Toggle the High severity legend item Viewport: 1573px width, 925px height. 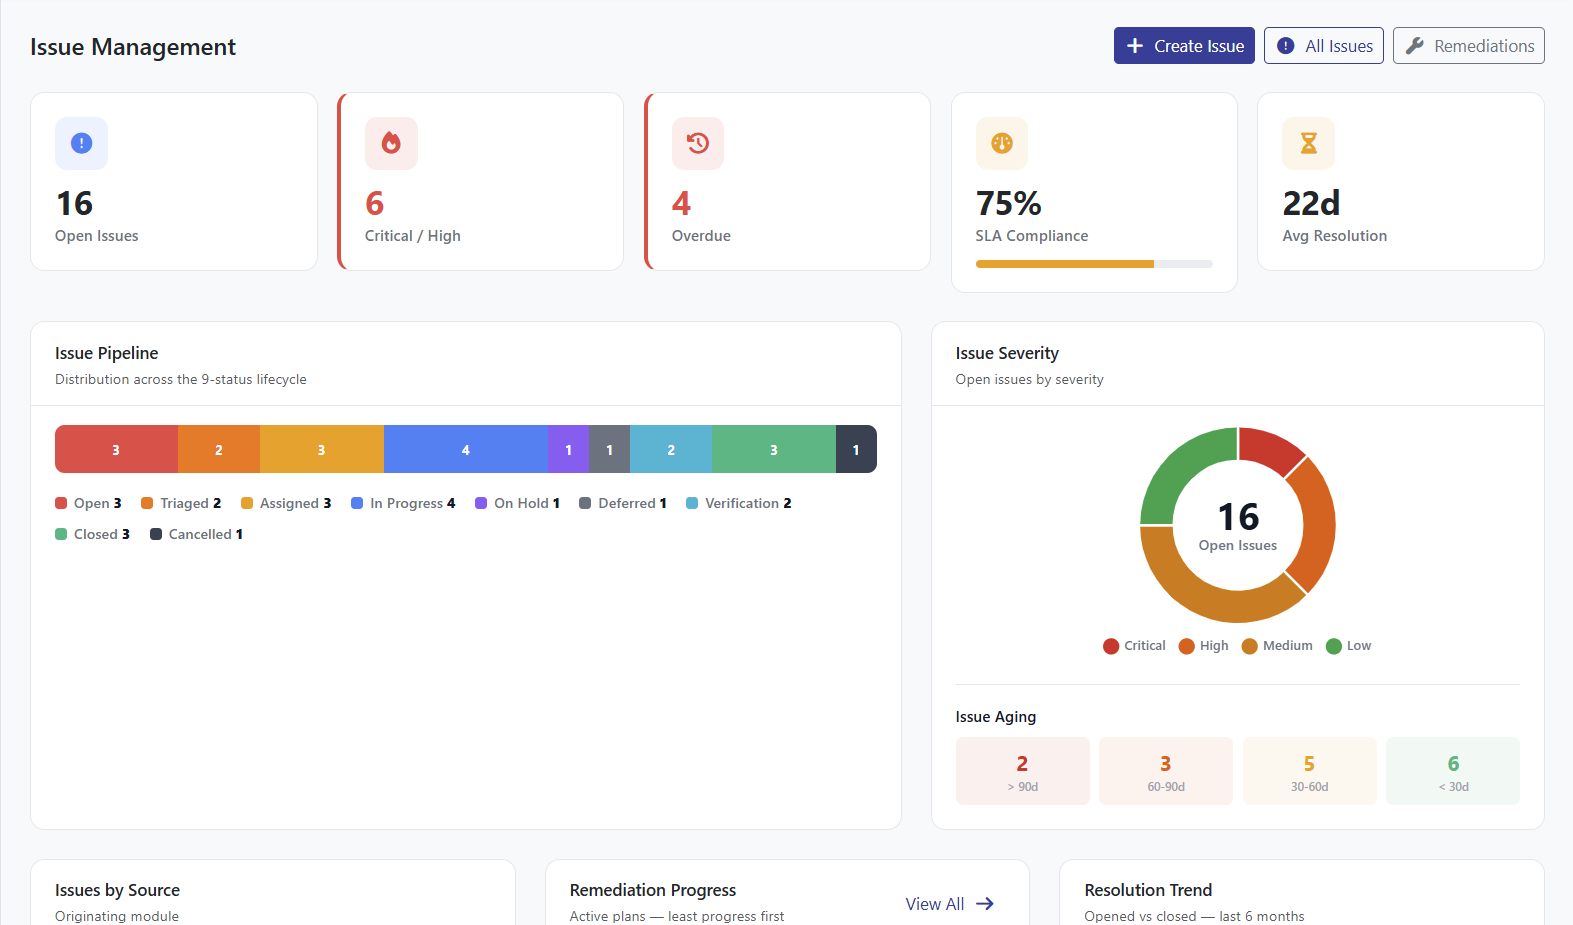point(1204,646)
